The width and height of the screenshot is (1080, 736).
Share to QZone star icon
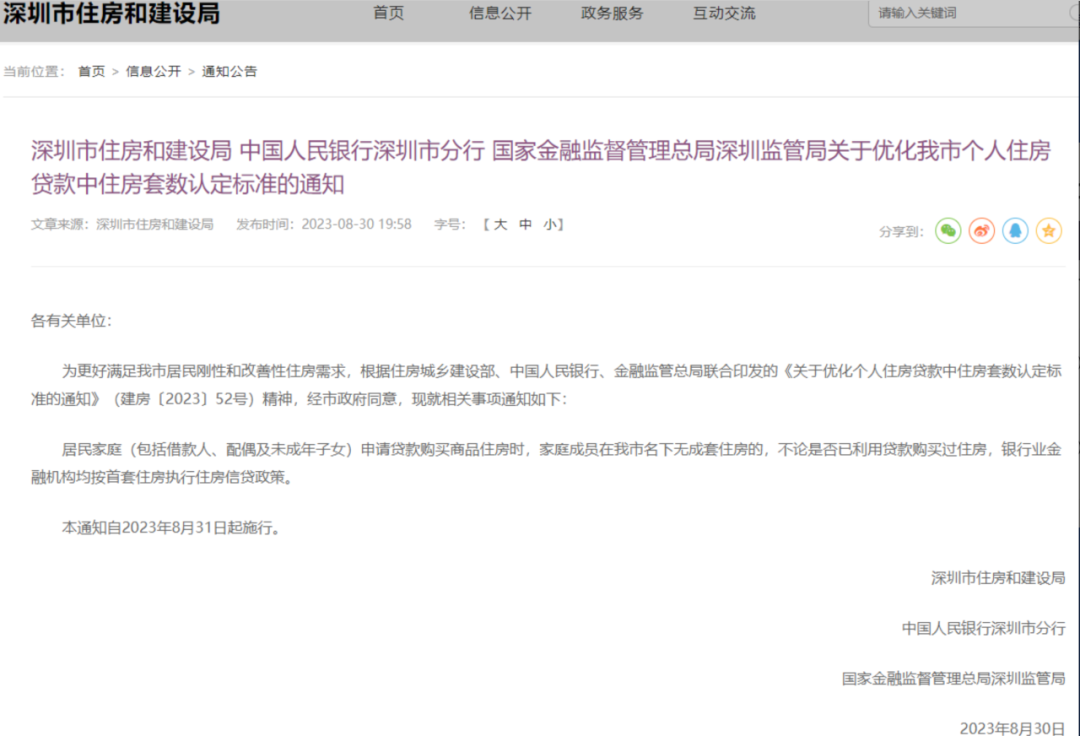[x=1049, y=231]
